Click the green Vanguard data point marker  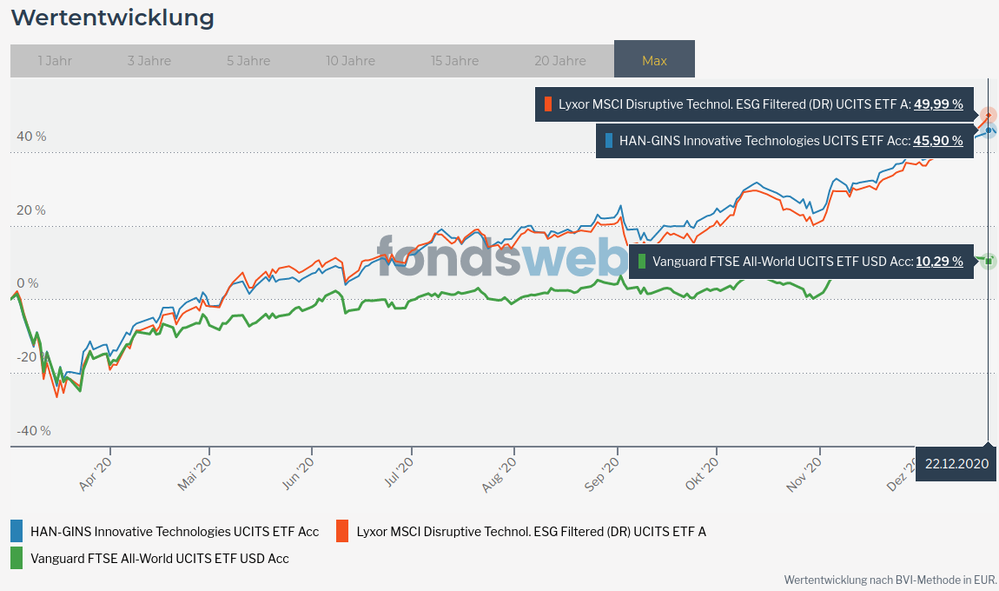988,261
